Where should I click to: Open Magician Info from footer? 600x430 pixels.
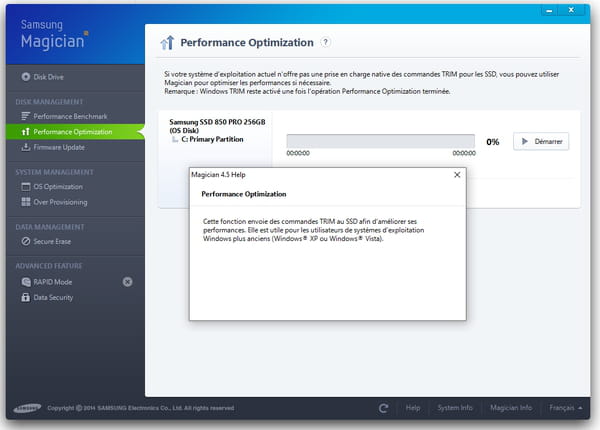point(511,408)
